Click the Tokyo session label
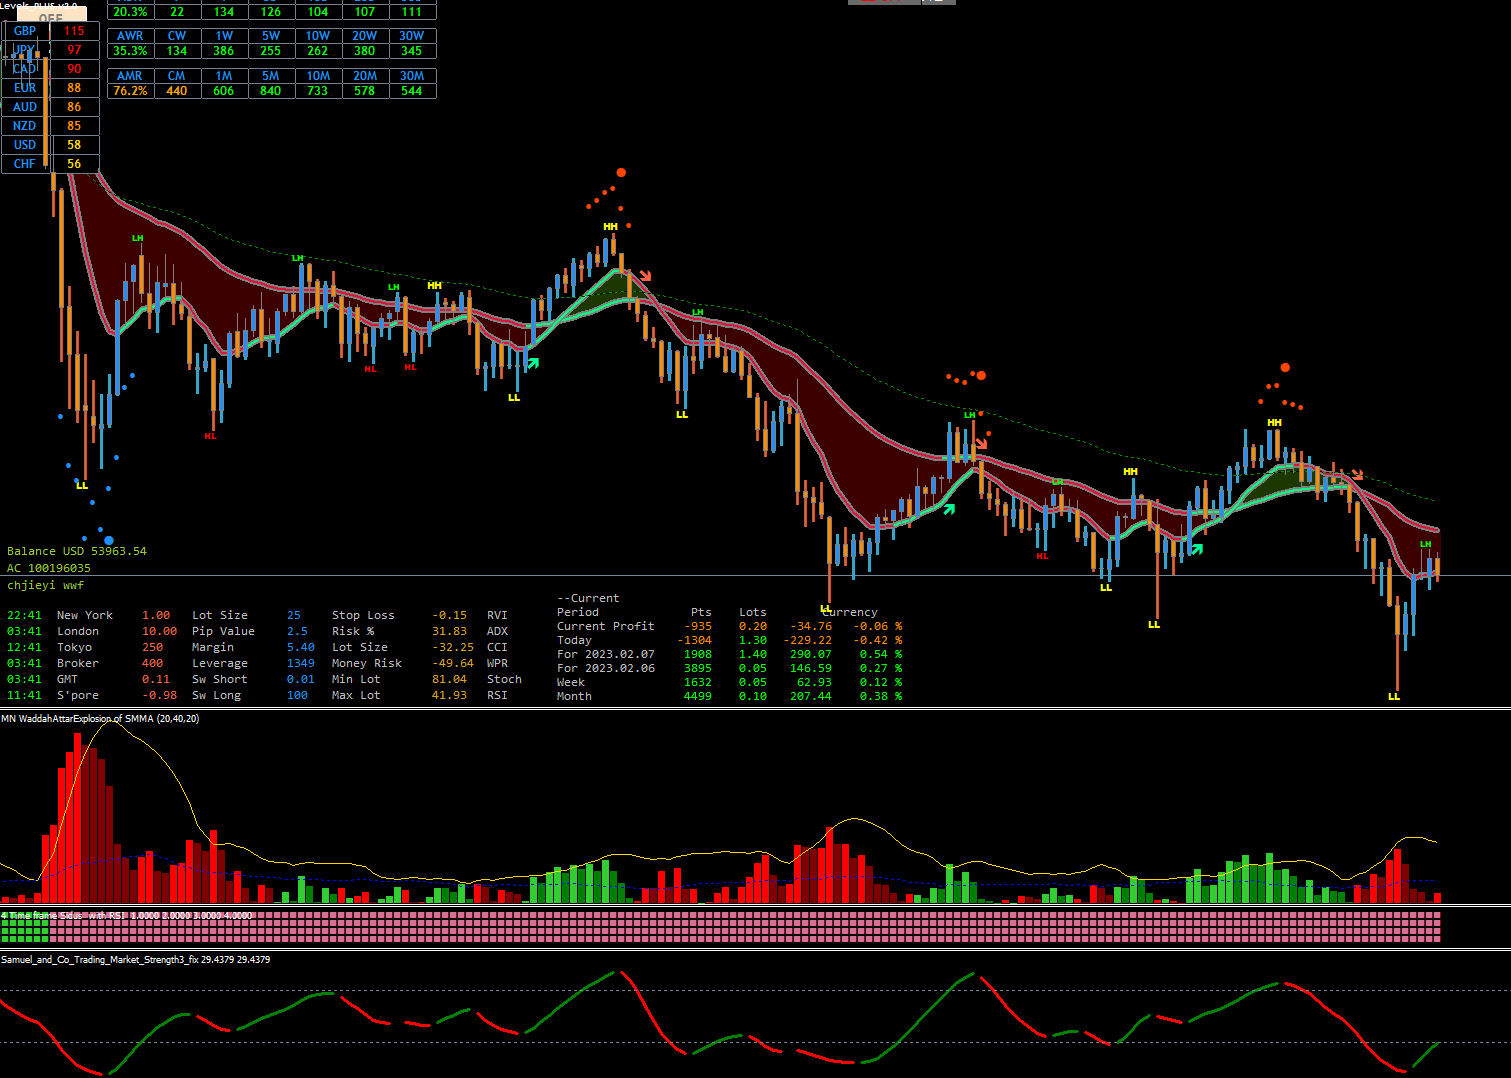Screen dimensions: 1511x1078 tap(75, 647)
